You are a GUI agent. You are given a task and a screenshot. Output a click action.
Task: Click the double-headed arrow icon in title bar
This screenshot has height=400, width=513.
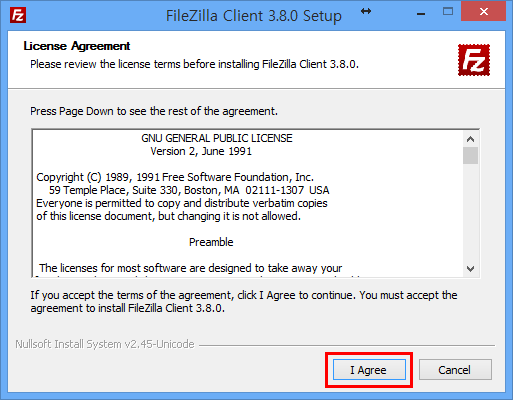click(366, 11)
